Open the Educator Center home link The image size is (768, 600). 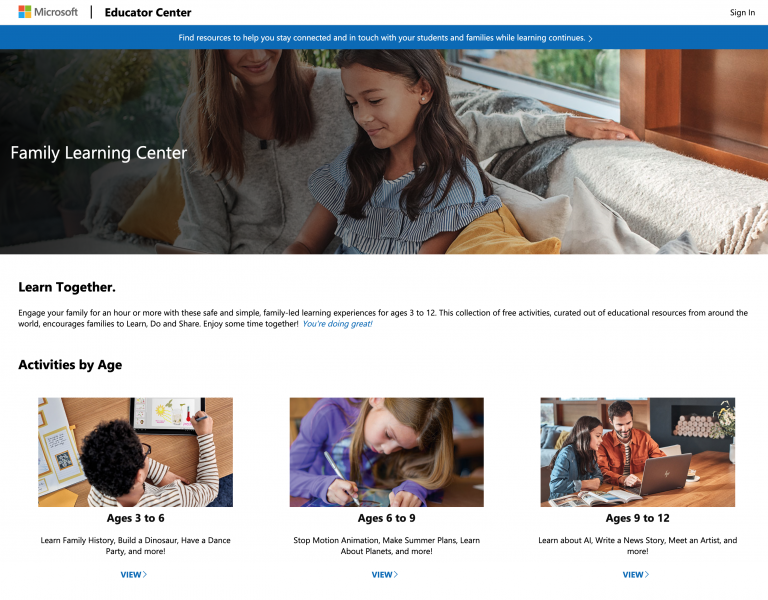click(x=148, y=13)
